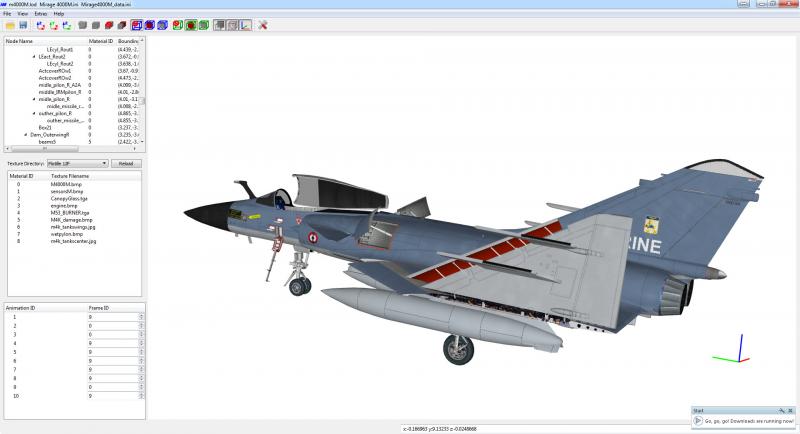Image resolution: width=800 pixels, height=434 pixels.
Task: Toggle the green-framed red dot button
Action: coord(191,25)
